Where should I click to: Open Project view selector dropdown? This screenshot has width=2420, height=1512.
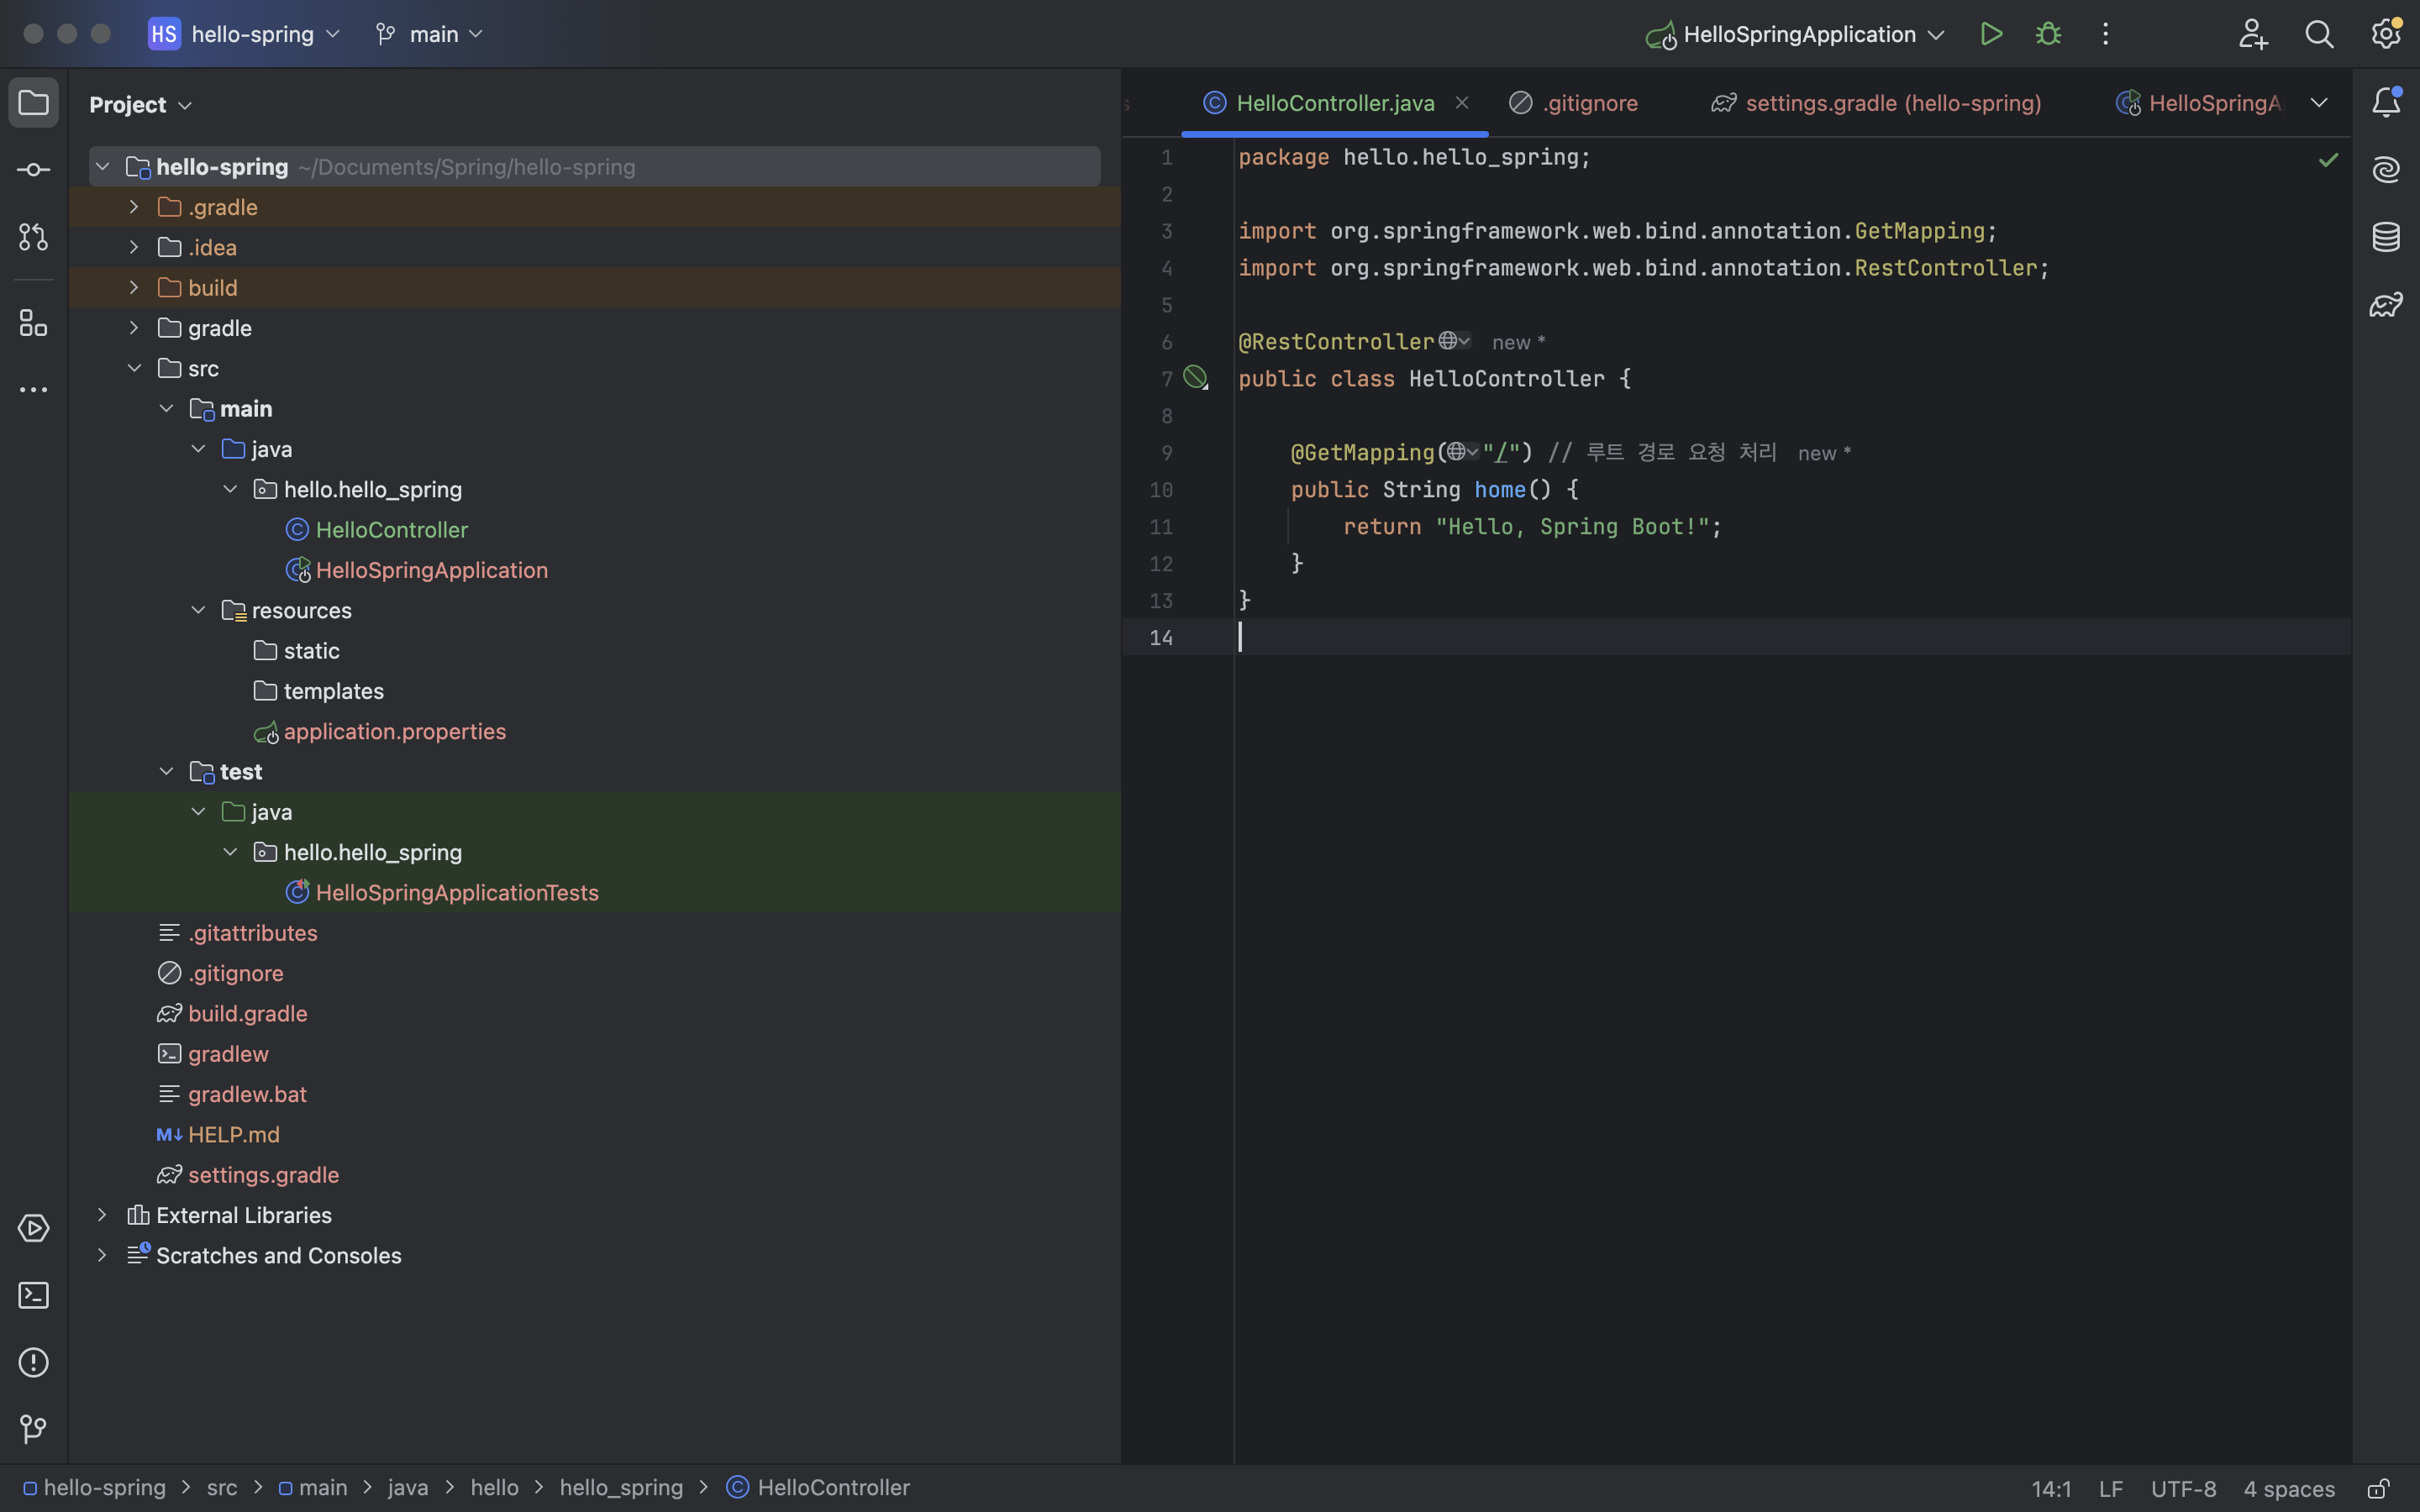140,104
